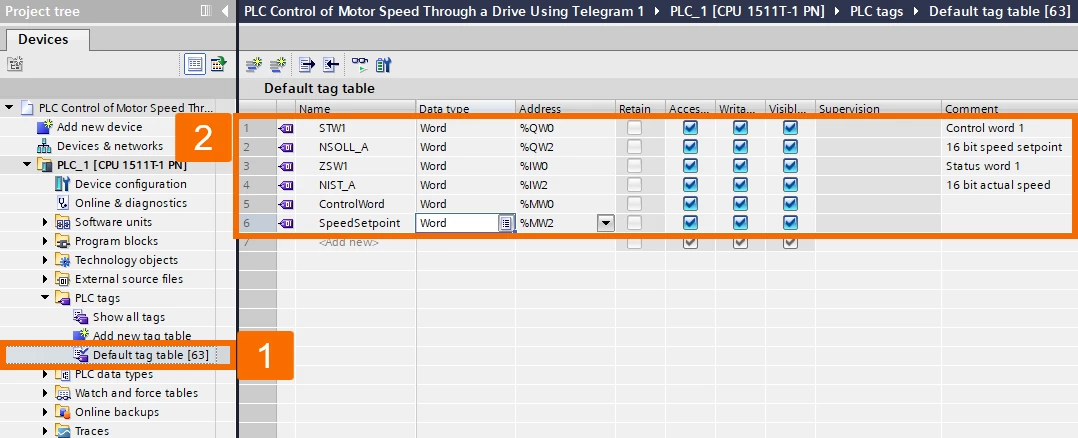The height and width of the screenshot is (438, 1078).
Task: Expand the Program blocks node
Action: tap(45, 241)
